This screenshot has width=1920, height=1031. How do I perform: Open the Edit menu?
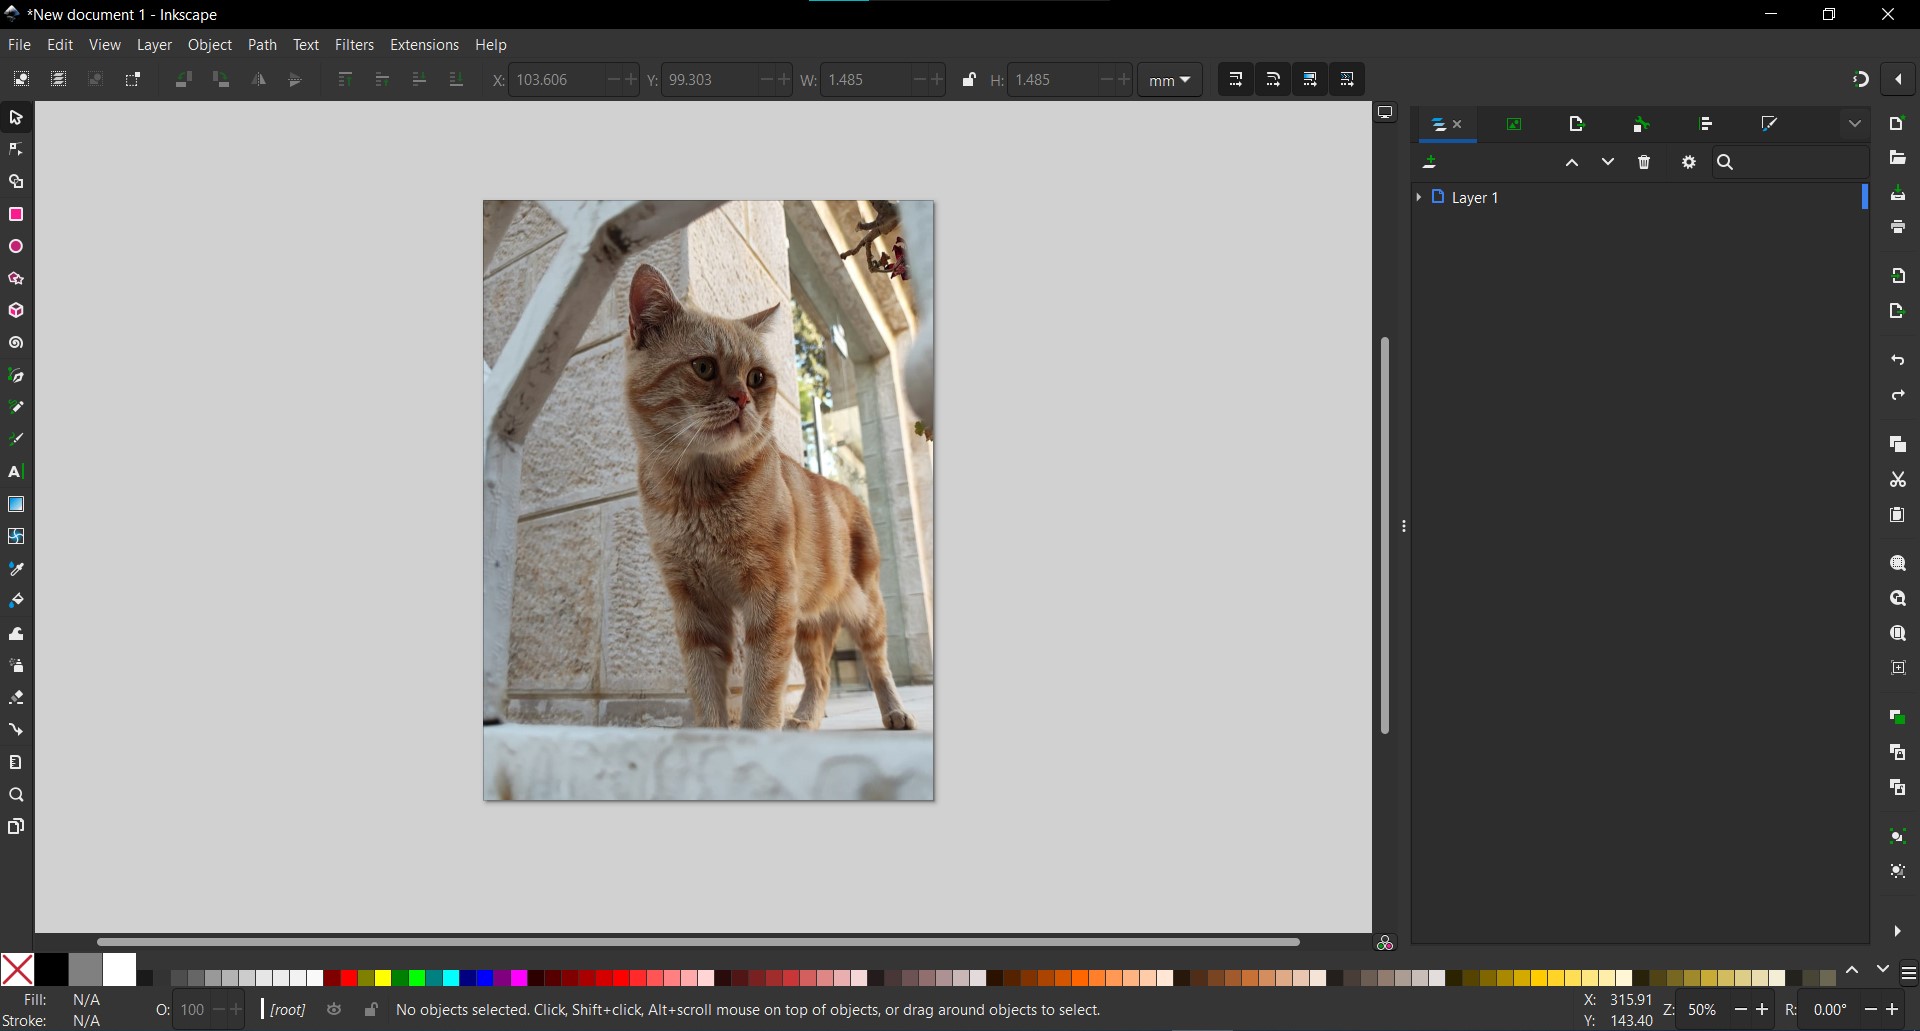[60, 45]
